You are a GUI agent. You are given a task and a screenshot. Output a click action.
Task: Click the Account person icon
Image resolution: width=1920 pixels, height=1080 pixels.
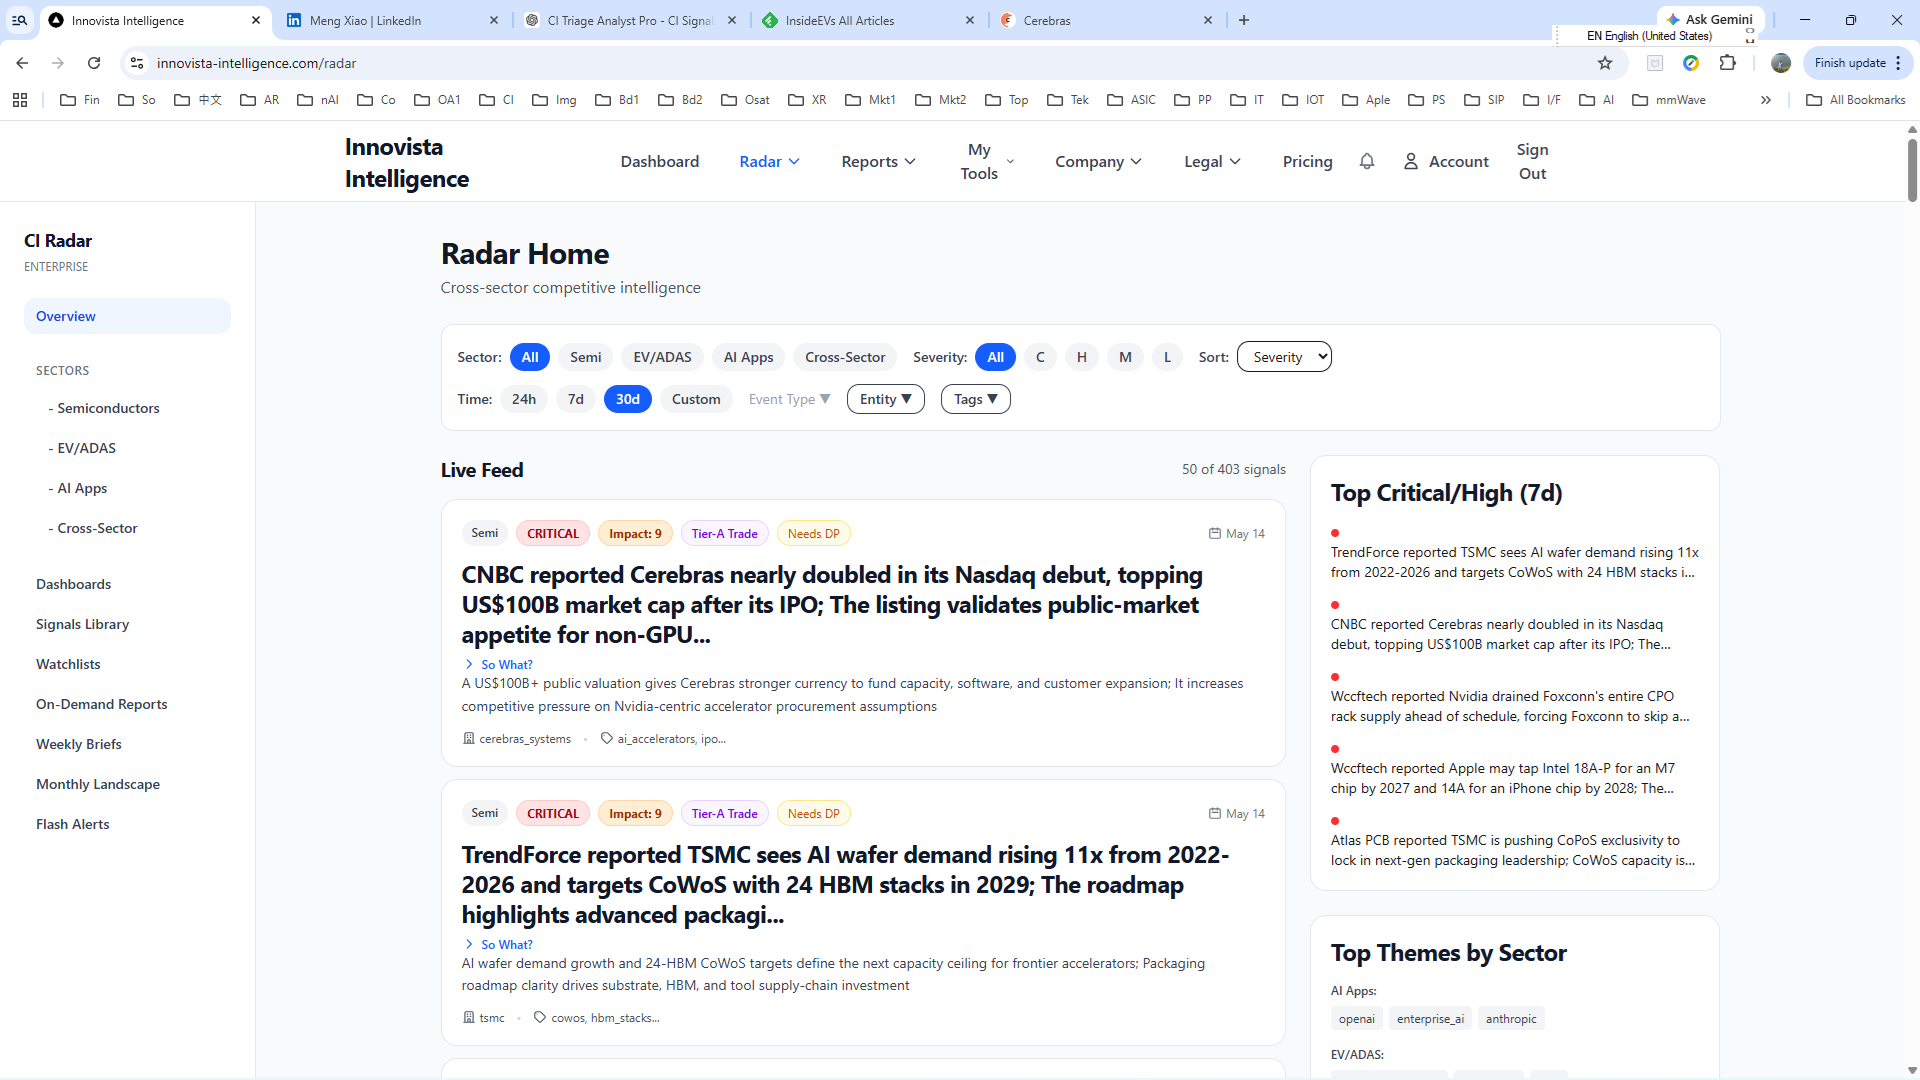tap(1411, 161)
